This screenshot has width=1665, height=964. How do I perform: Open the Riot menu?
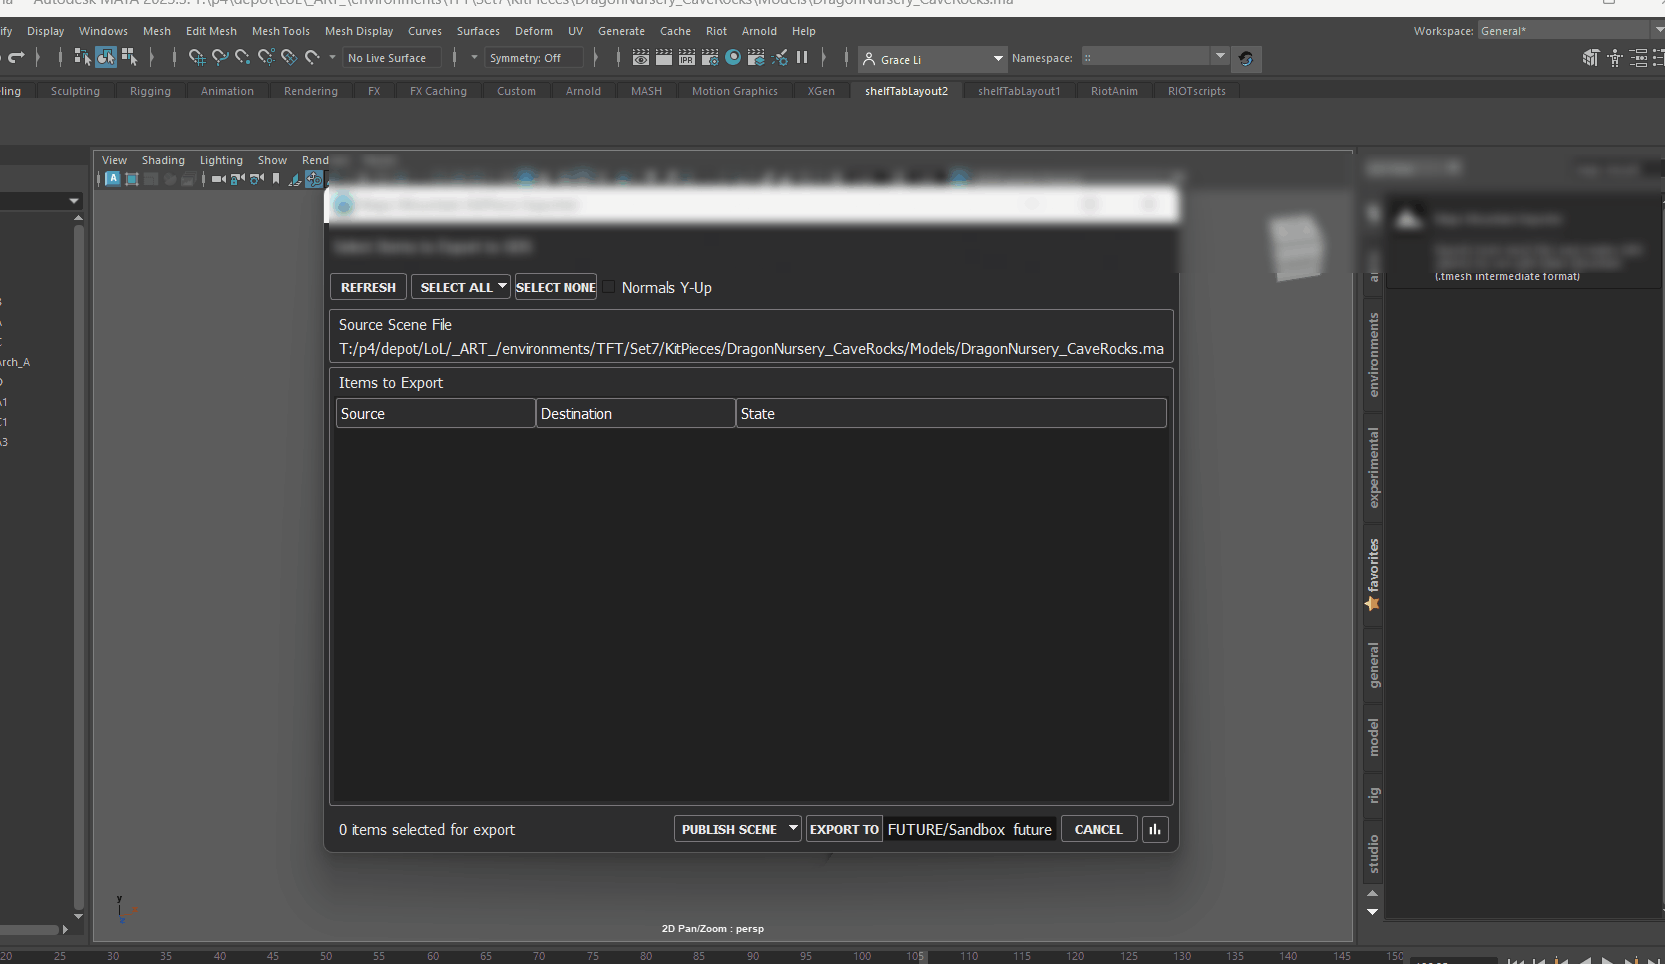716,31
